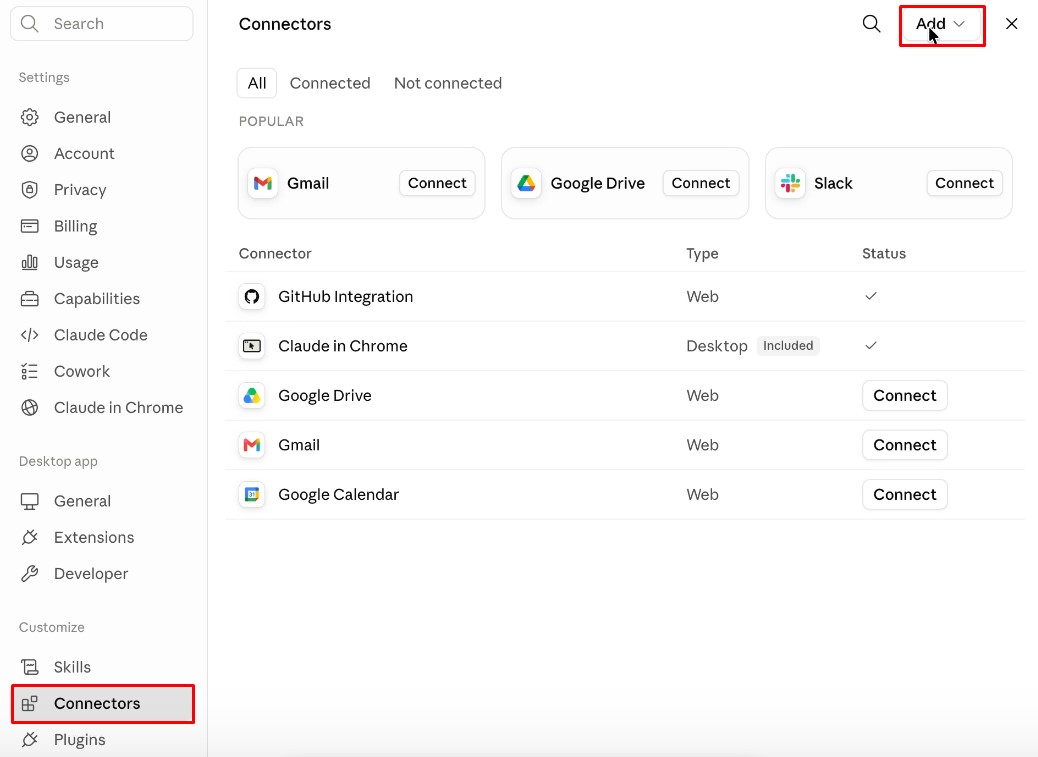Click the search magnifier icon beside Add
This screenshot has height=757, width=1038.
[x=871, y=24]
